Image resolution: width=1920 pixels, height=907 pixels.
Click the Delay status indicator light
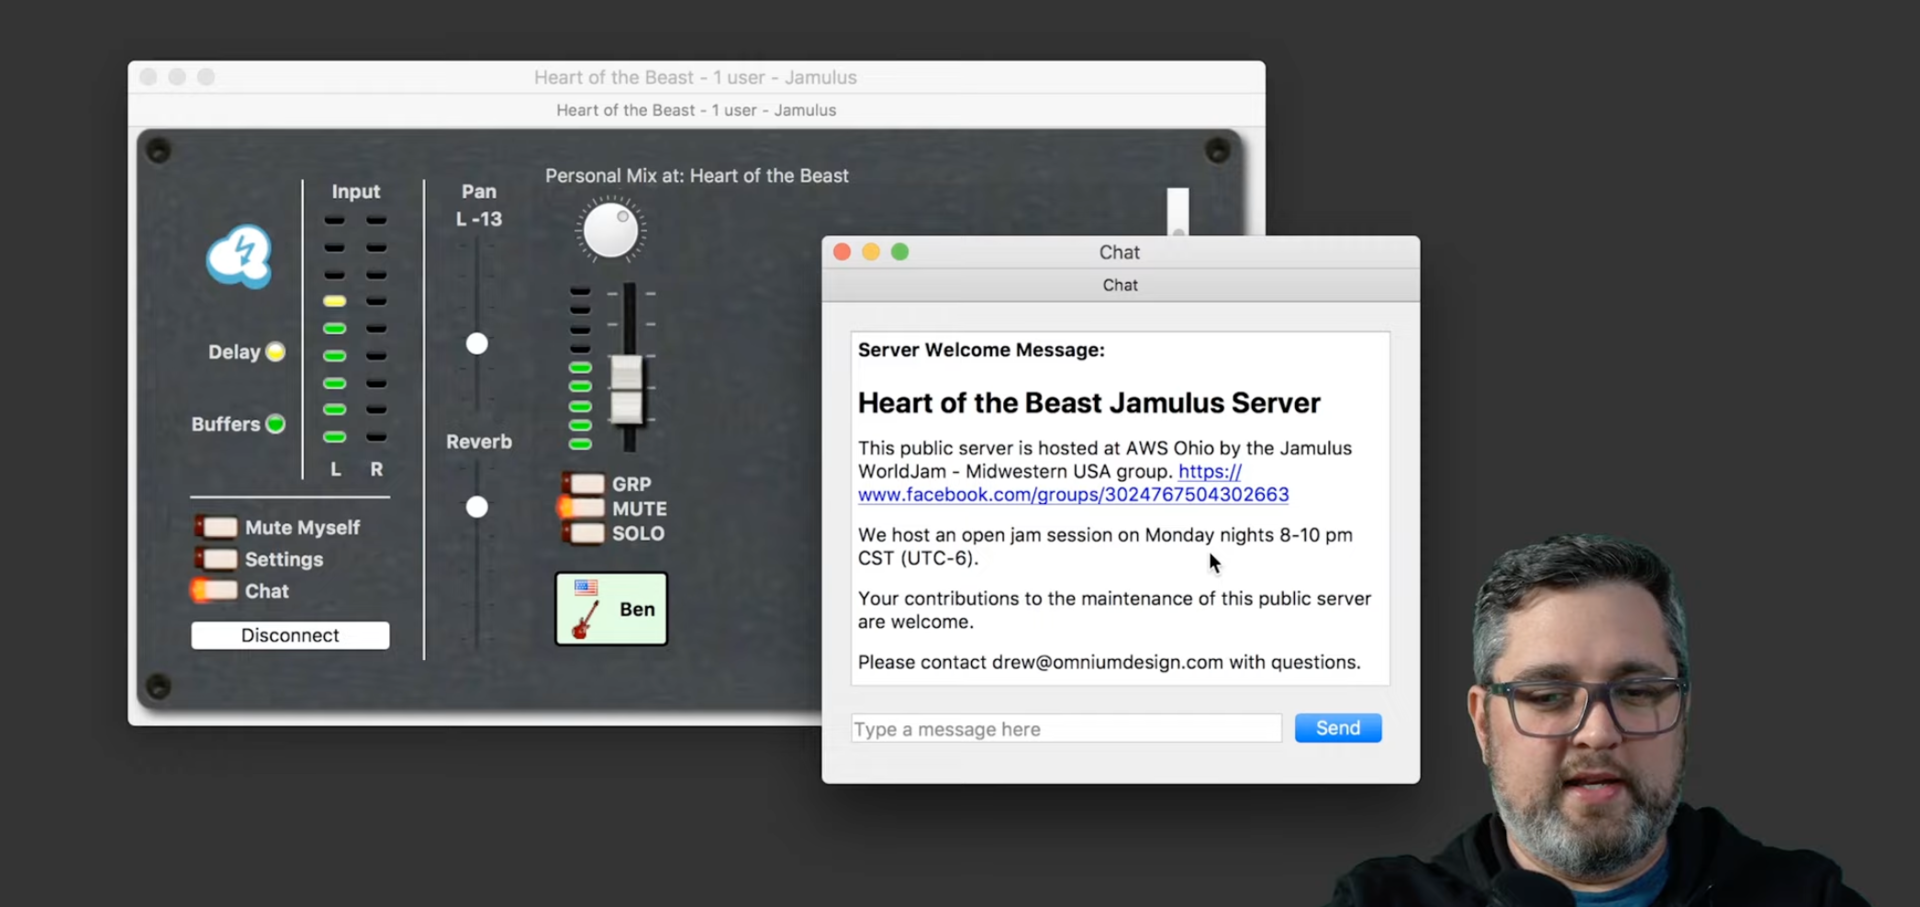275,352
